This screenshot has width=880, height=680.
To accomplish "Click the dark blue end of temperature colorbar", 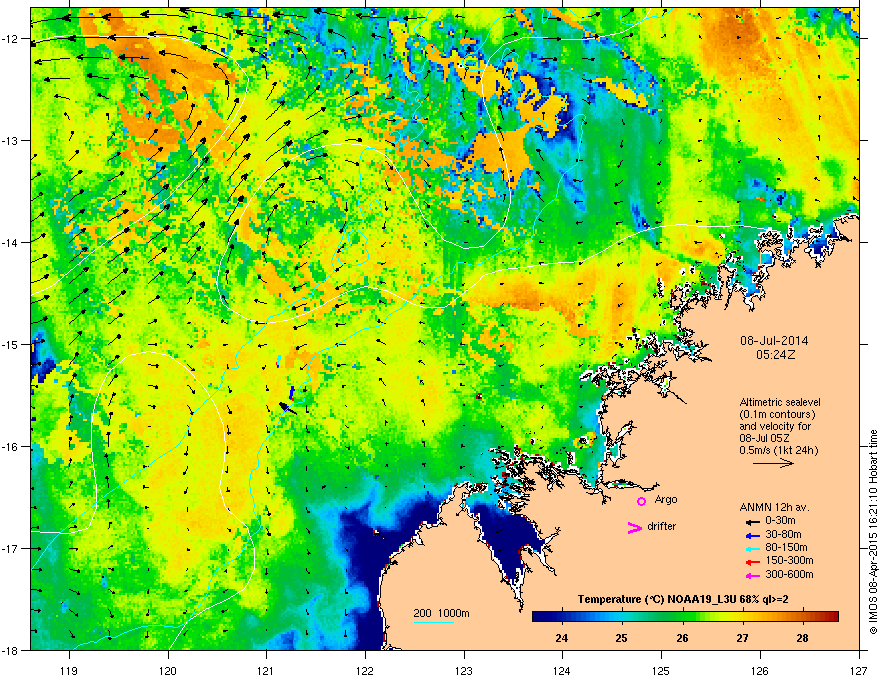I will (538, 617).
